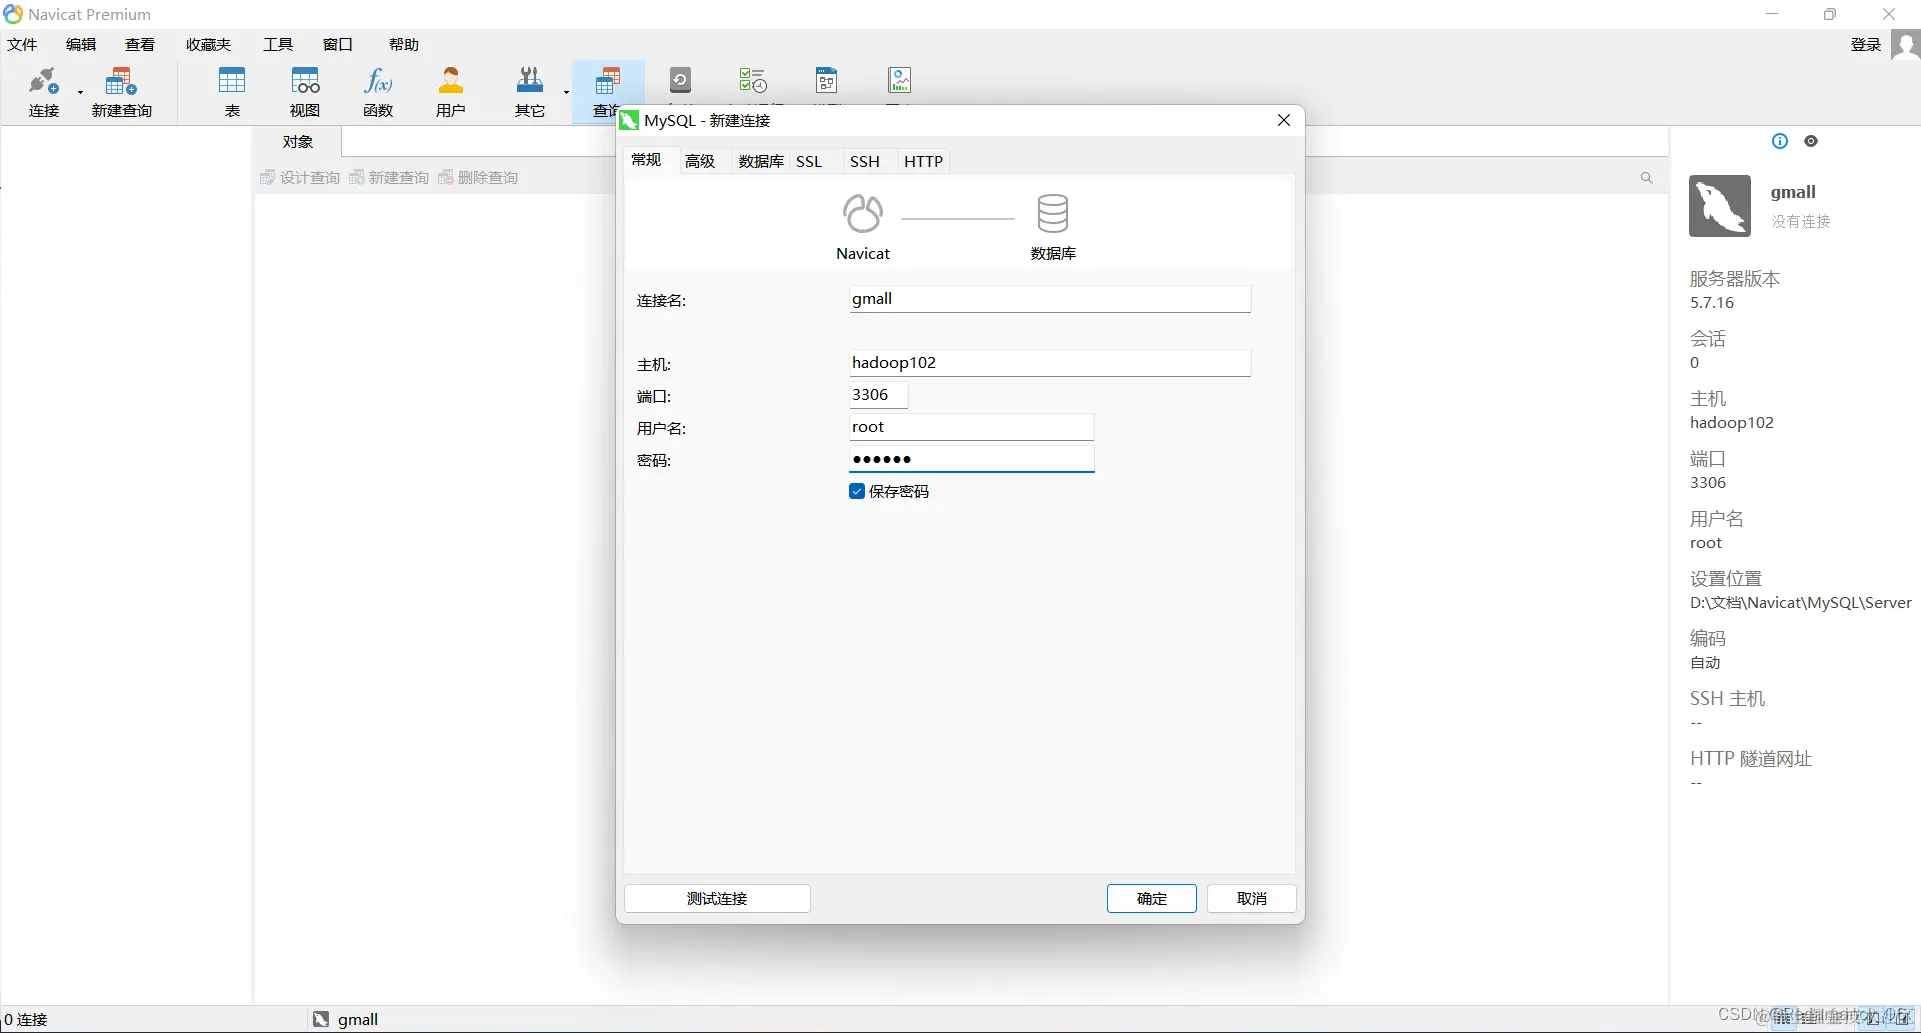Switch to the 高级 tab in dialog

point(700,161)
